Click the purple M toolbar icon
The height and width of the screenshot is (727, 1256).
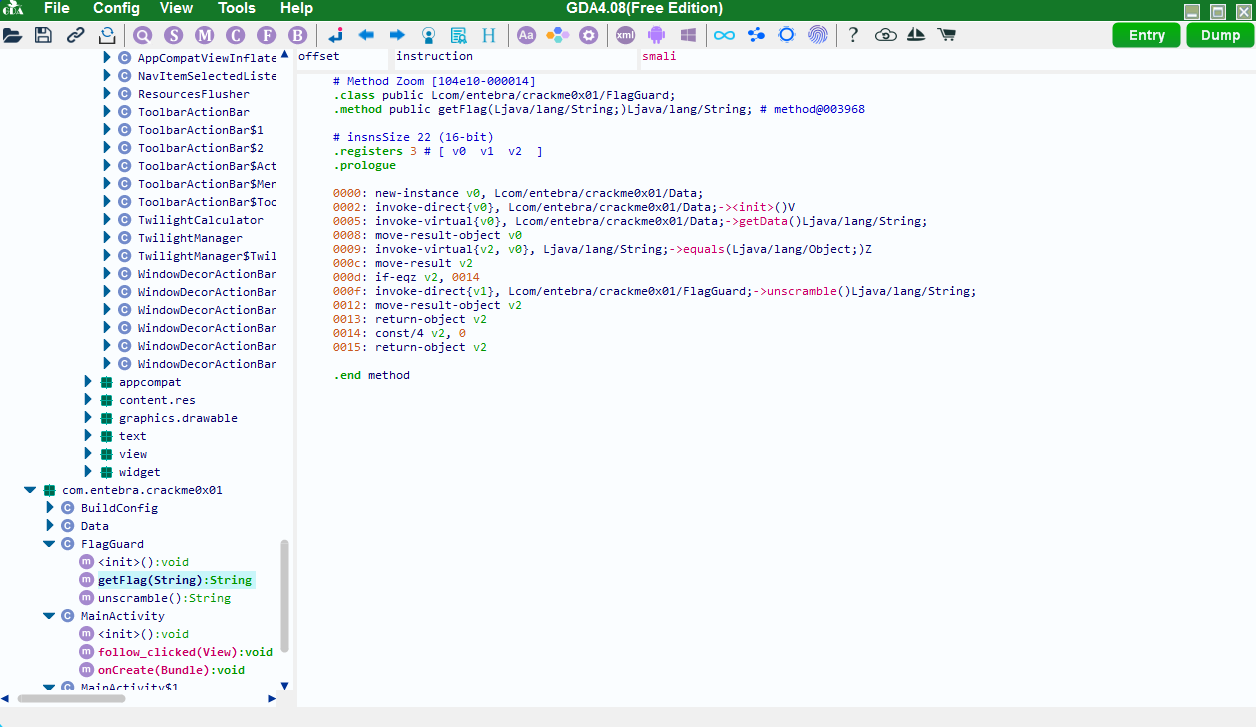click(x=204, y=35)
